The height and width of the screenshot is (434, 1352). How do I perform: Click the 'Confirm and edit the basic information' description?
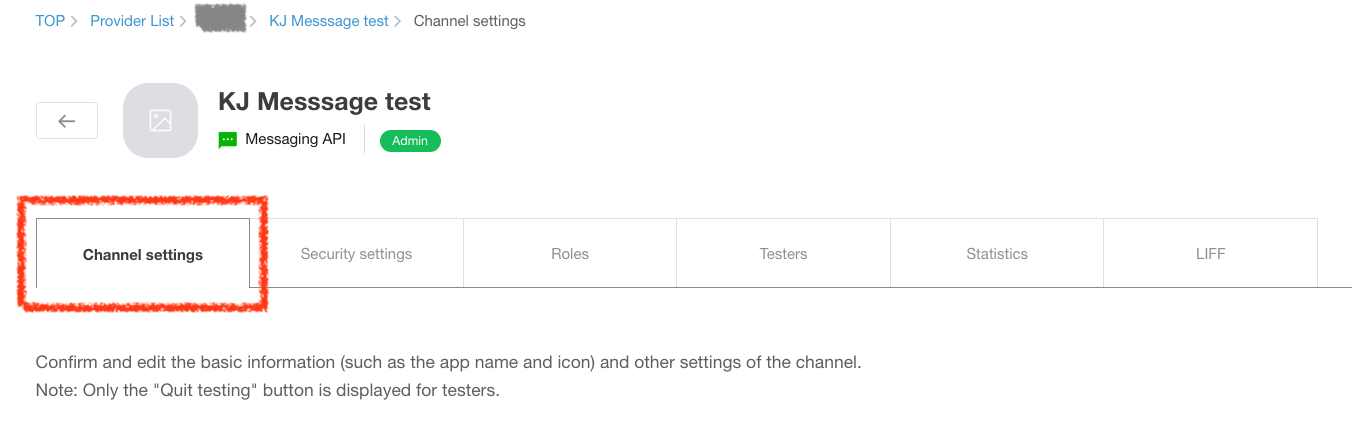[448, 362]
